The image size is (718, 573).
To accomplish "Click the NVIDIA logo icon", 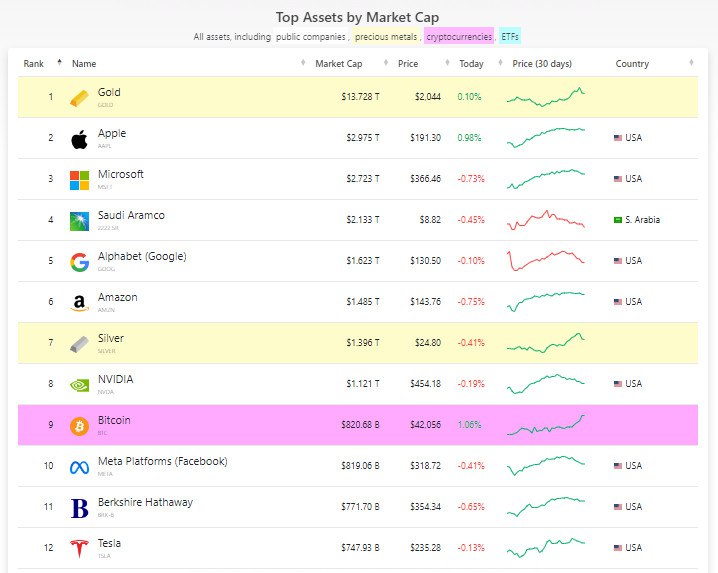I will (79, 385).
